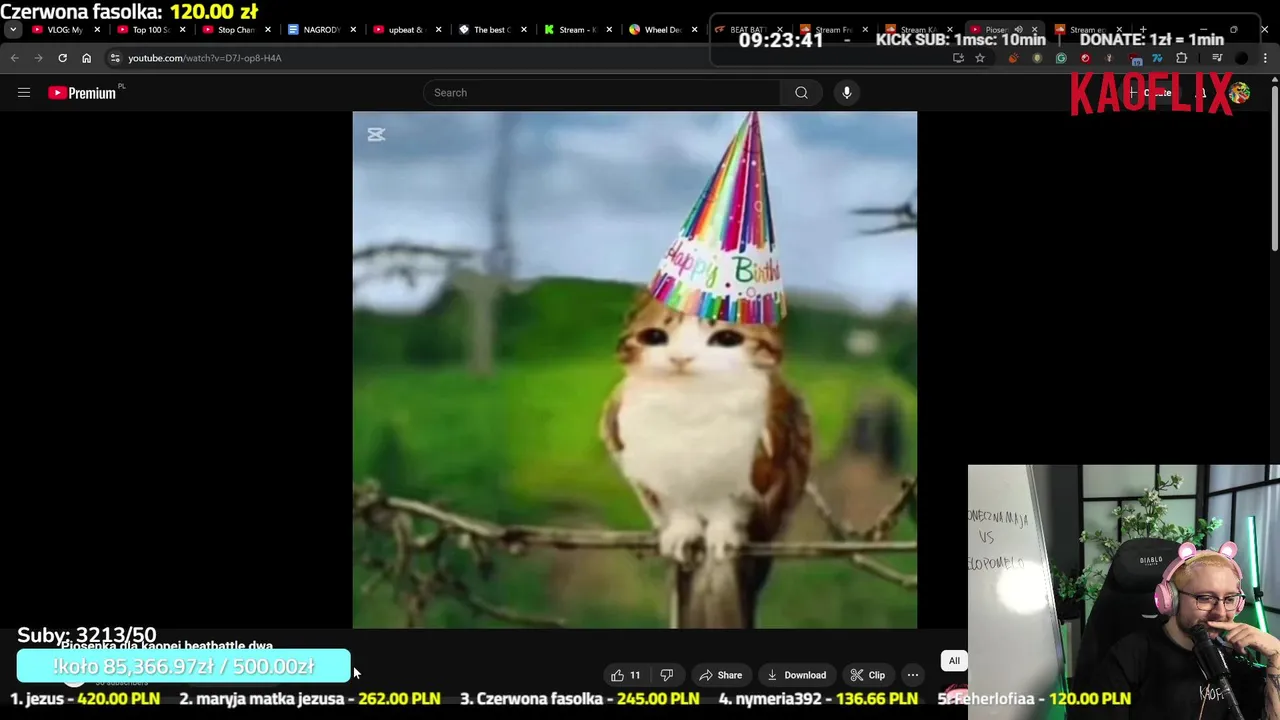Like the video with thumbs up
Viewport: 1280px width, 720px height.
pos(626,675)
